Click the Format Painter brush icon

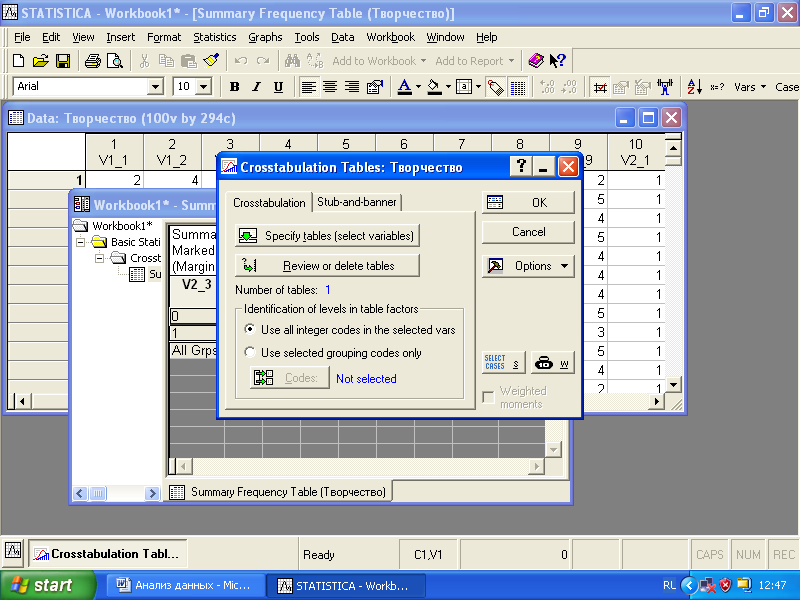coord(211,61)
